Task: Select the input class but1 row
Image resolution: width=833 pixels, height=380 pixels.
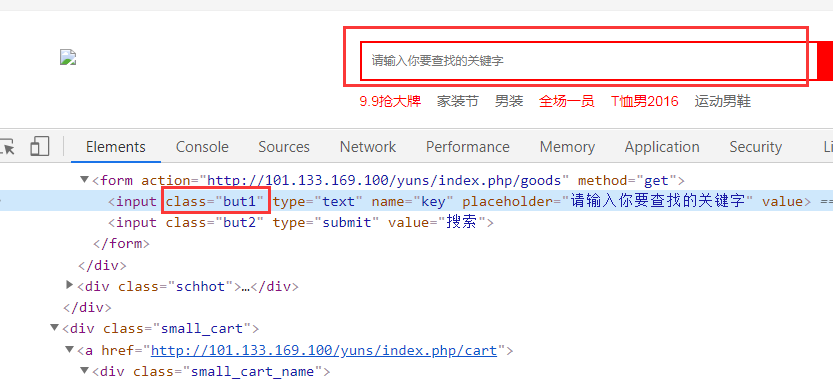Action: coord(416,201)
